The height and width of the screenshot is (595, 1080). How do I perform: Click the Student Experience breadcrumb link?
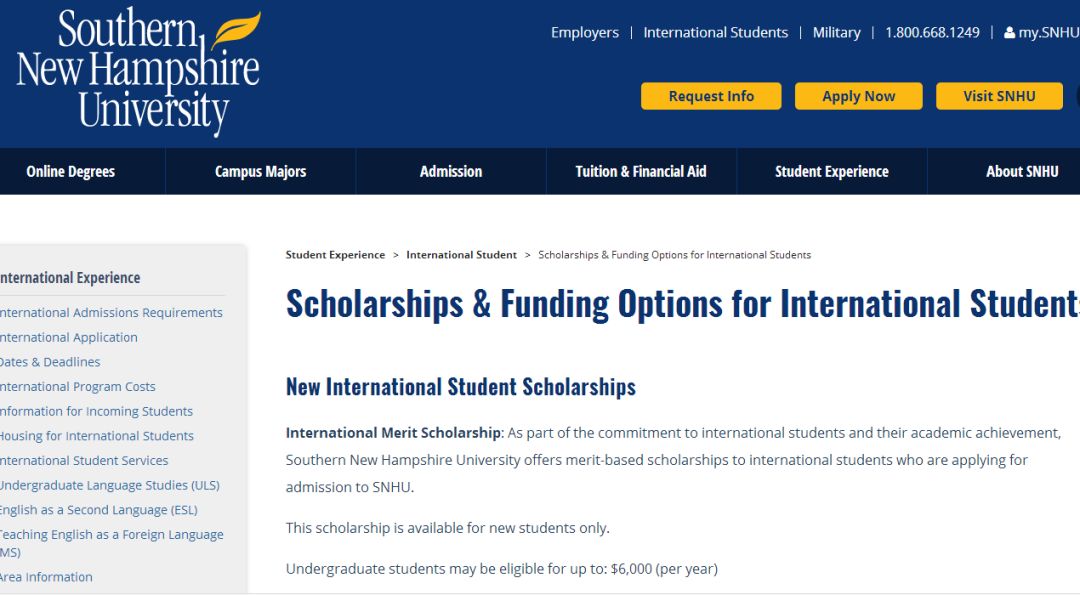335,255
